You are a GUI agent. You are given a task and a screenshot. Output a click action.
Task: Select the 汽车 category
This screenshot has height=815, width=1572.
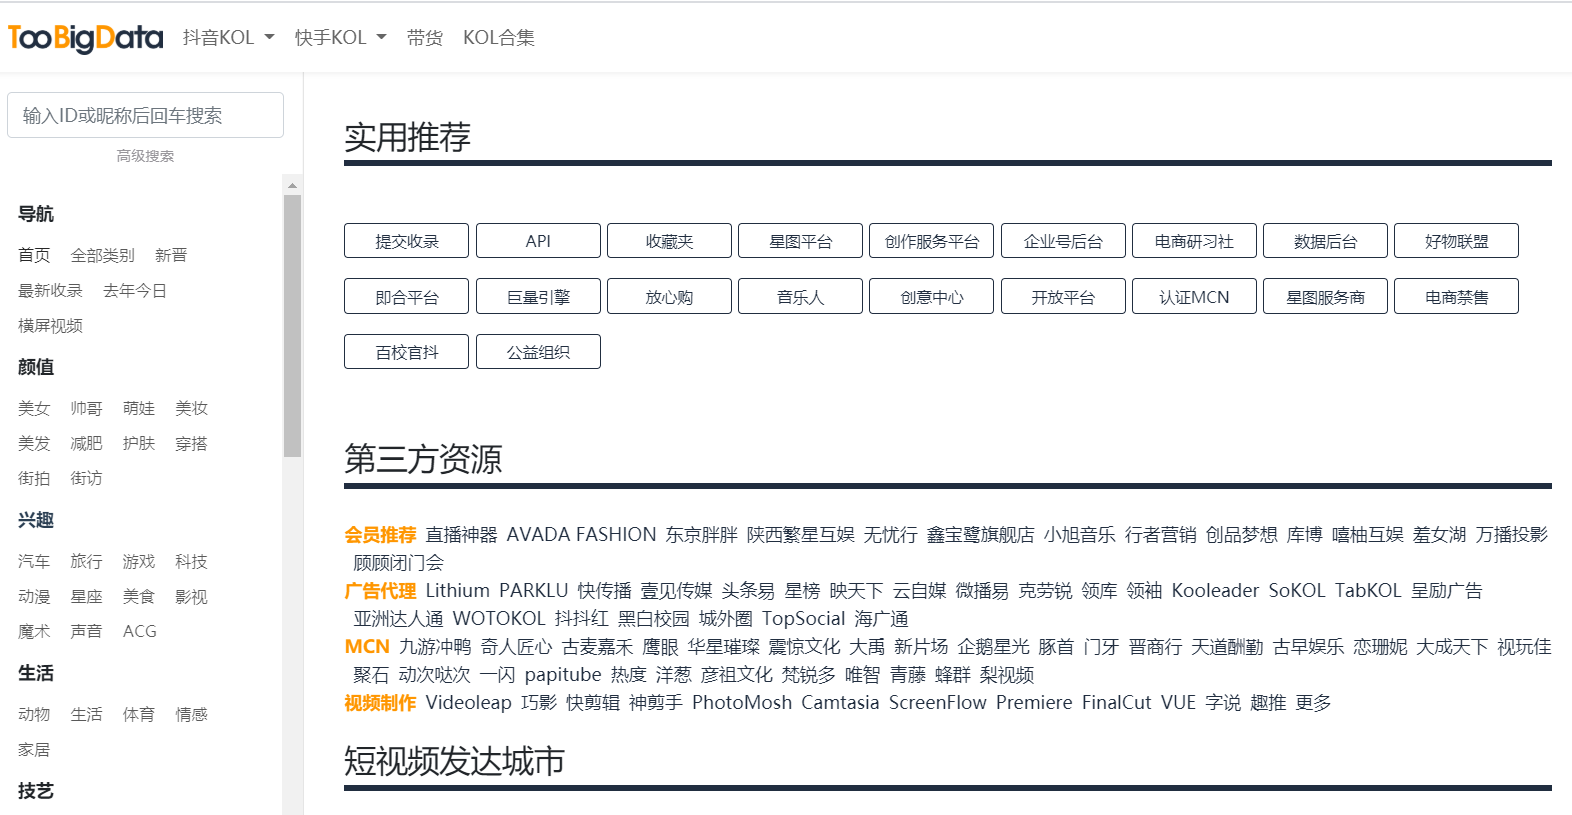(x=34, y=561)
